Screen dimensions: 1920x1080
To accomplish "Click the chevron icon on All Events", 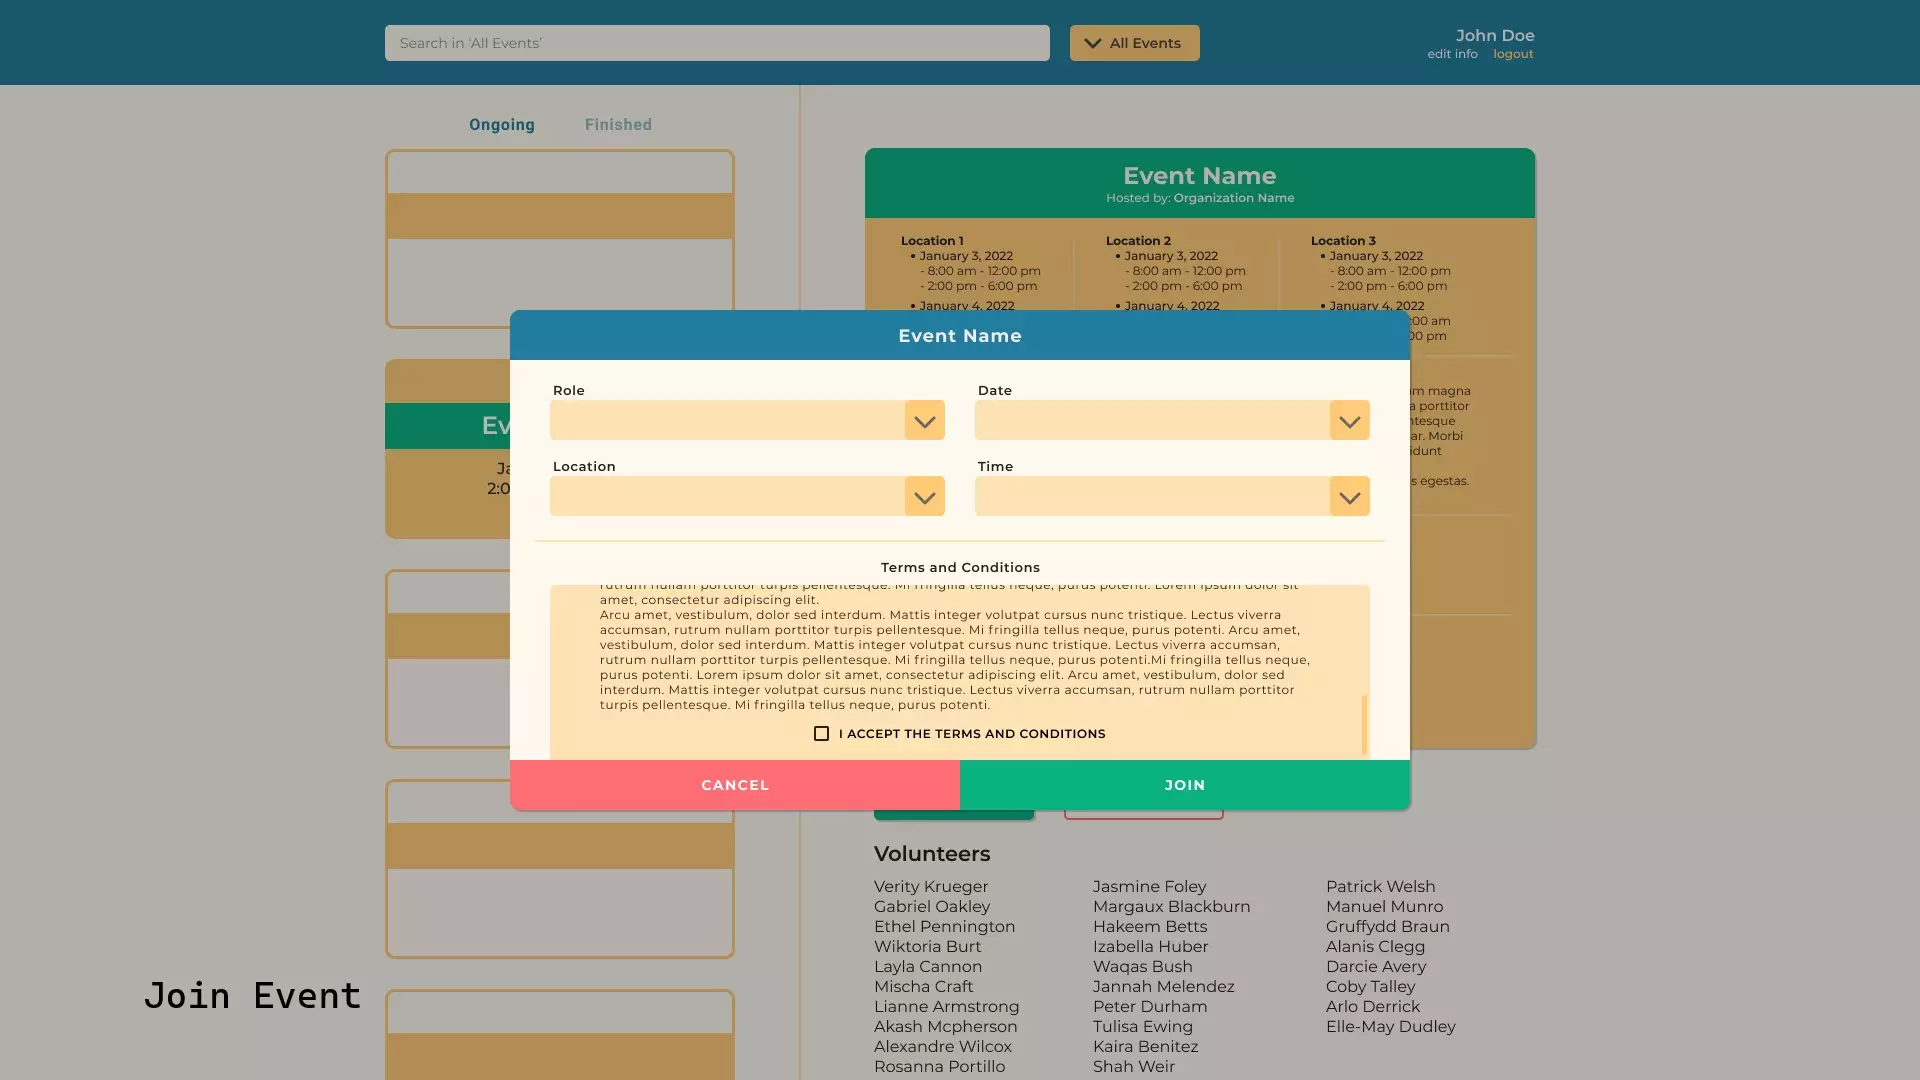I will [1093, 42].
